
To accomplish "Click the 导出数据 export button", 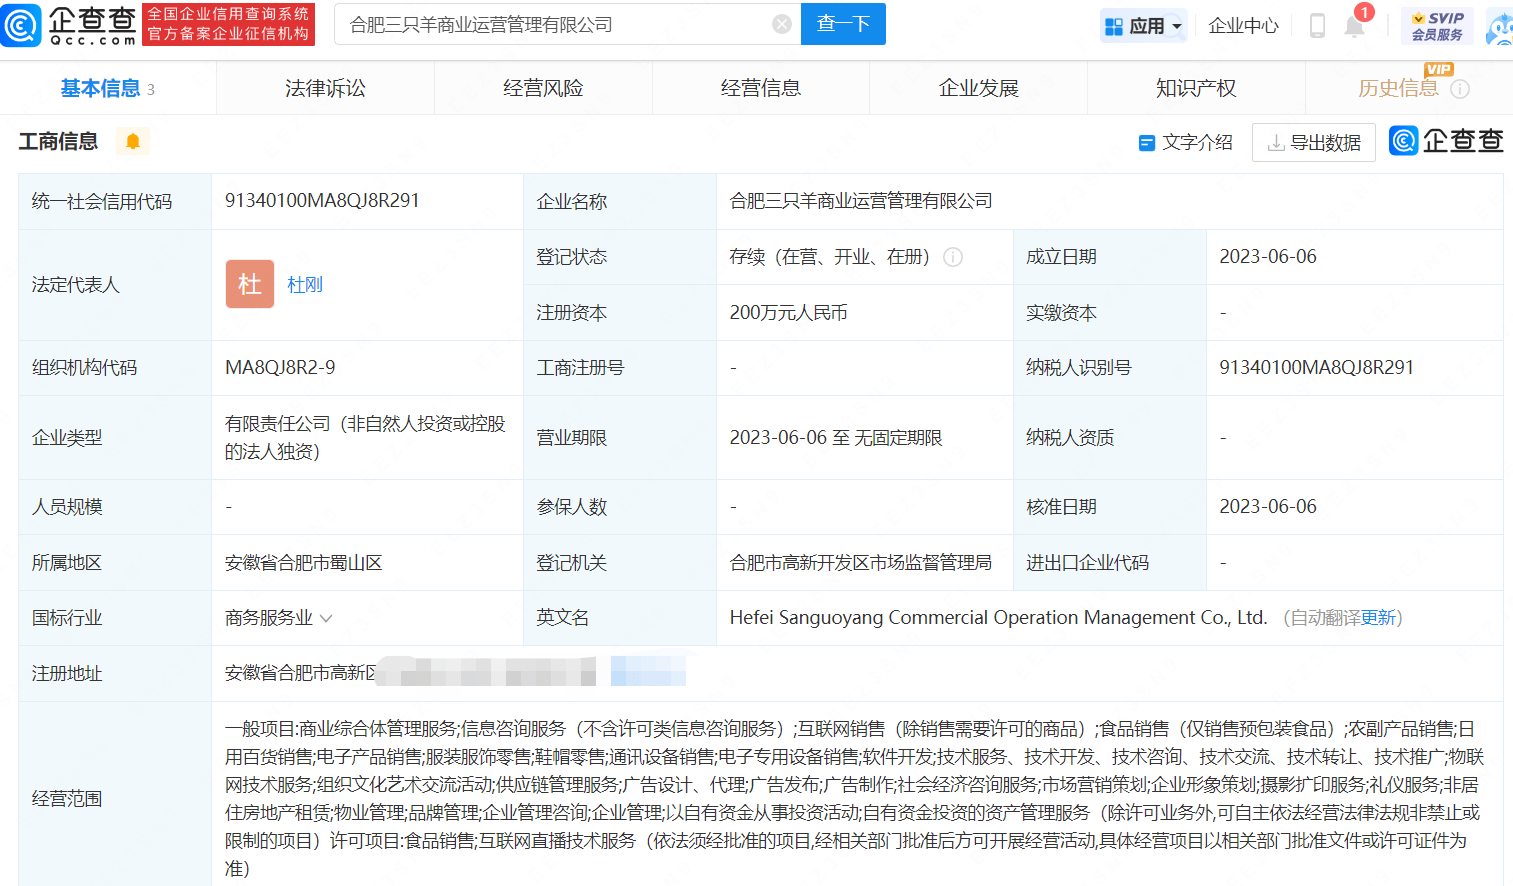I will [x=1313, y=142].
